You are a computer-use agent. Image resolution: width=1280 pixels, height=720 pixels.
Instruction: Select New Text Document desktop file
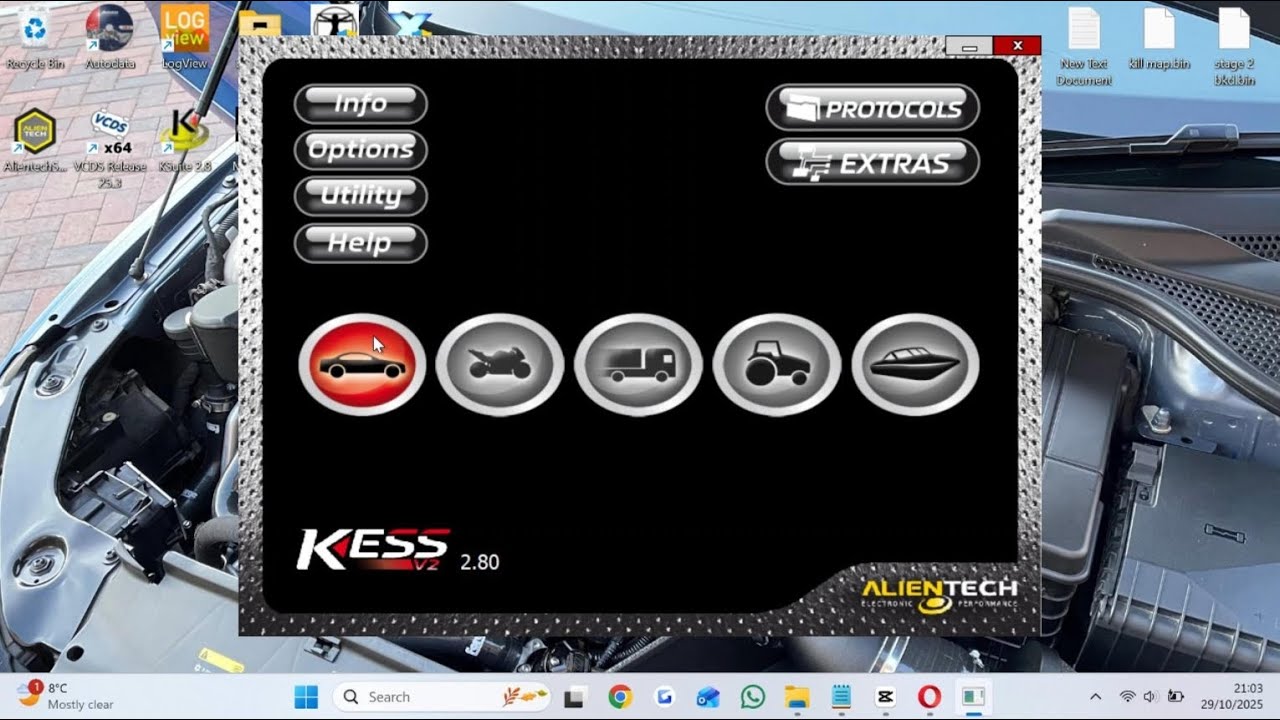coord(1084,46)
